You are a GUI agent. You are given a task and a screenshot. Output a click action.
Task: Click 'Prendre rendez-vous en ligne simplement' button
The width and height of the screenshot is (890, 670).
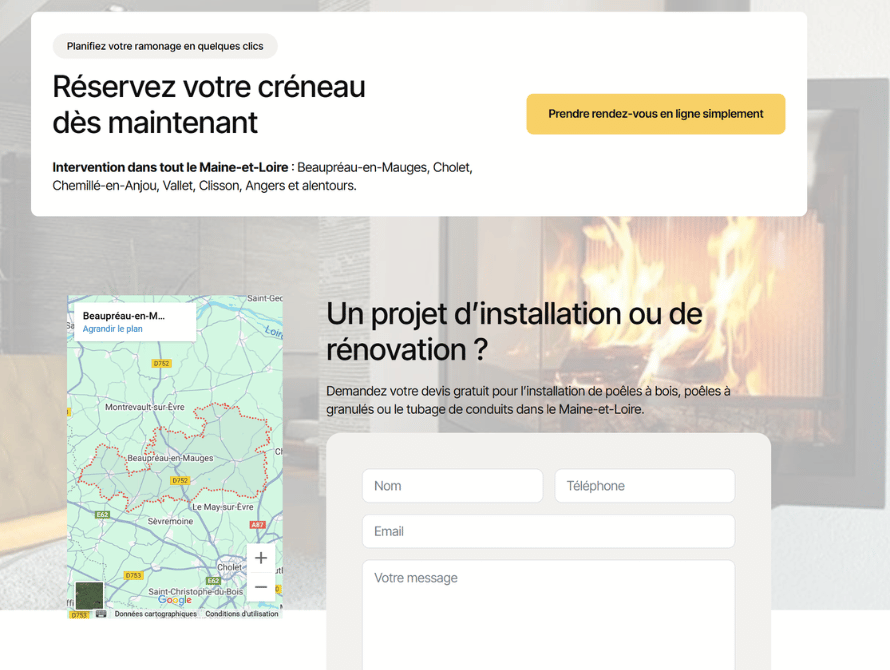655,114
